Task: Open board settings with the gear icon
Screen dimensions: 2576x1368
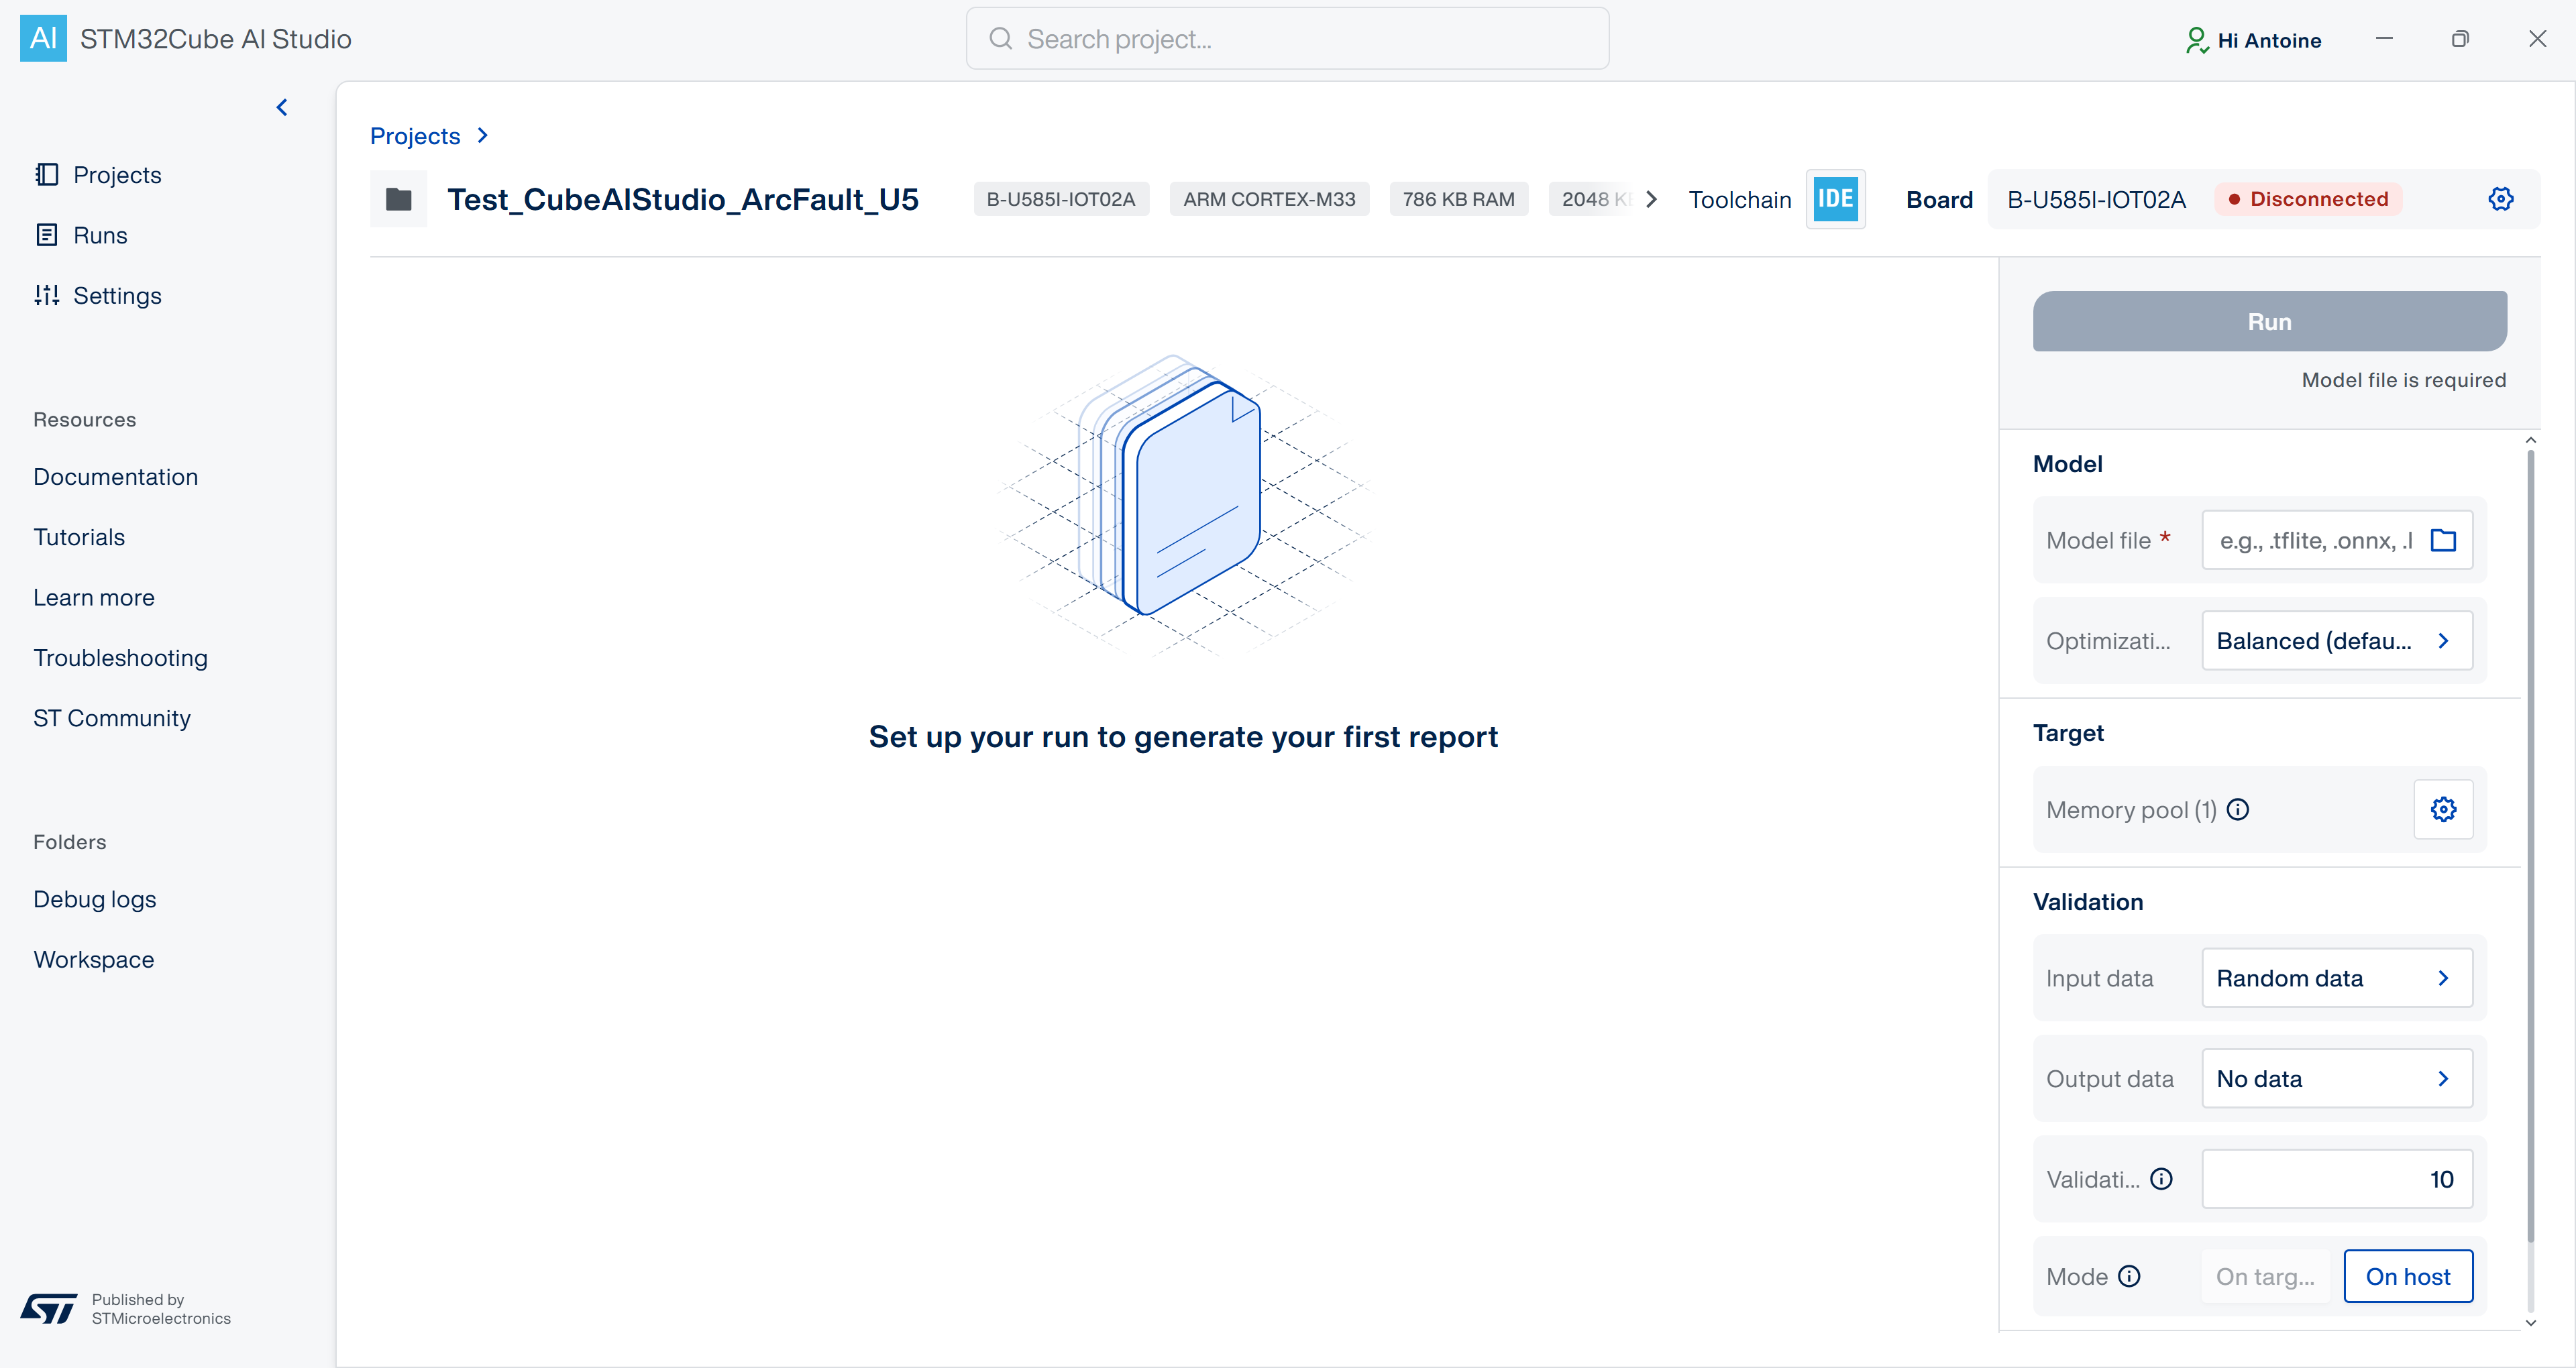Action: [x=2500, y=199]
